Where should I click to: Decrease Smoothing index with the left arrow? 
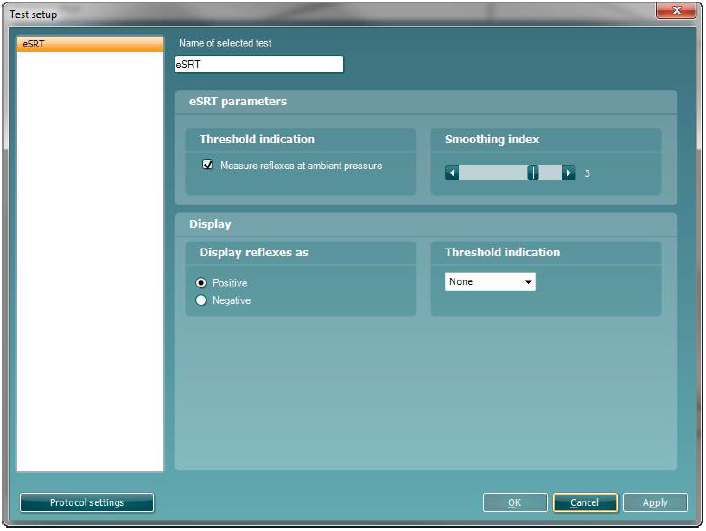tap(452, 173)
